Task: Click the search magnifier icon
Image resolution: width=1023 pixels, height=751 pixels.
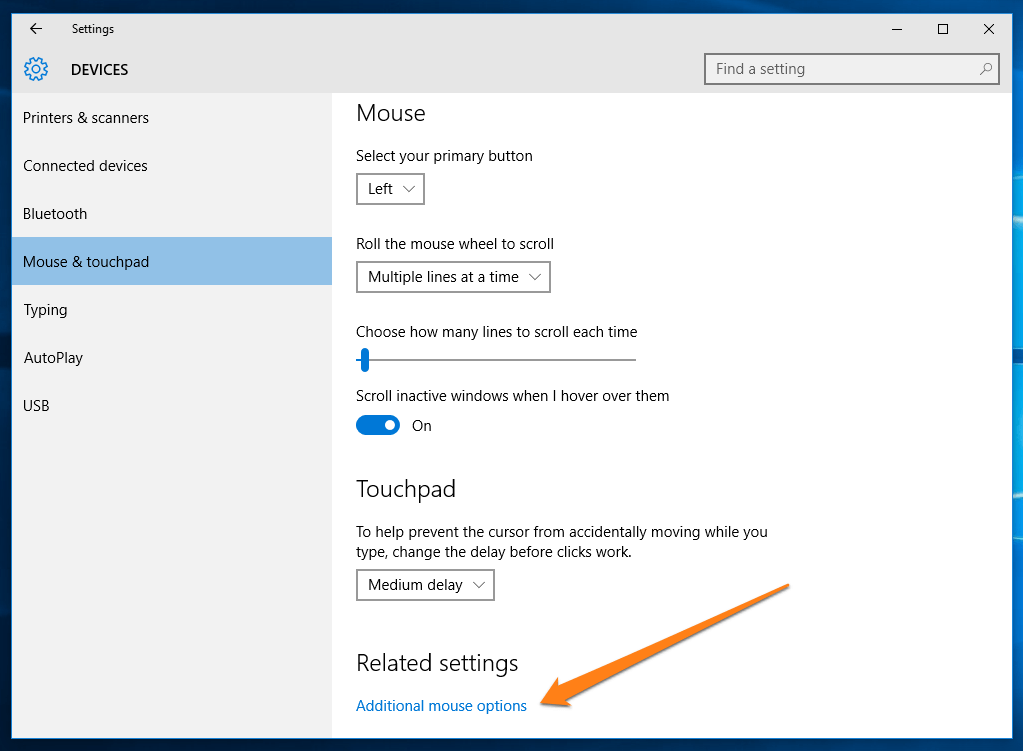Action: click(985, 69)
